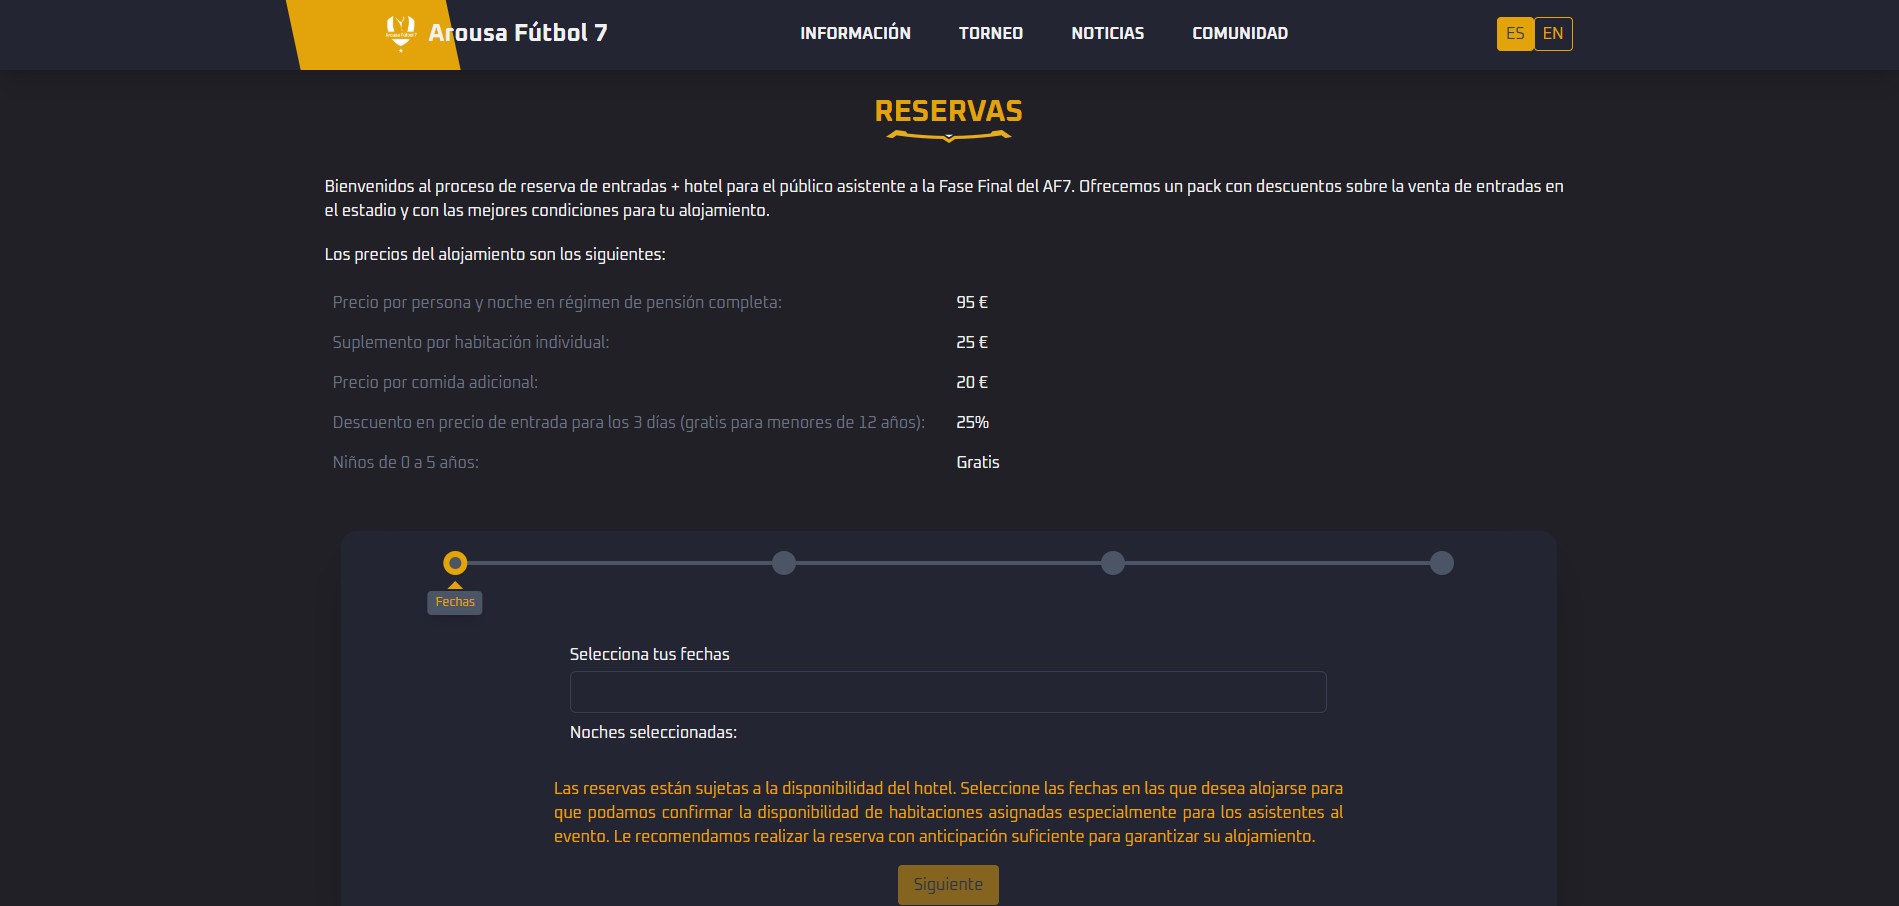
Task: Click the 95 € price value
Action: click(972, 302)
